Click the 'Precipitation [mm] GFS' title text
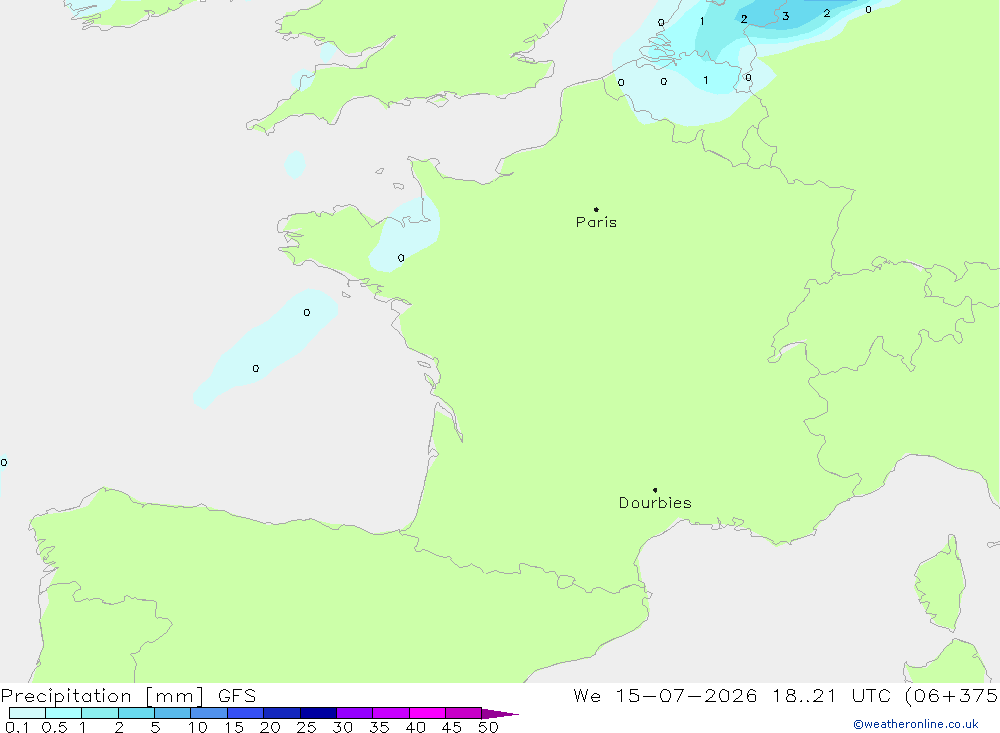The height and width of the screenshot is (733, 1000). (x=128, y=696)
